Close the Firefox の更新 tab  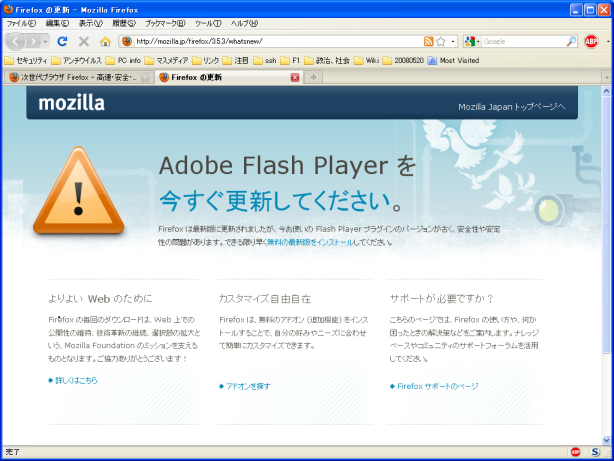[x=295, y=78]
